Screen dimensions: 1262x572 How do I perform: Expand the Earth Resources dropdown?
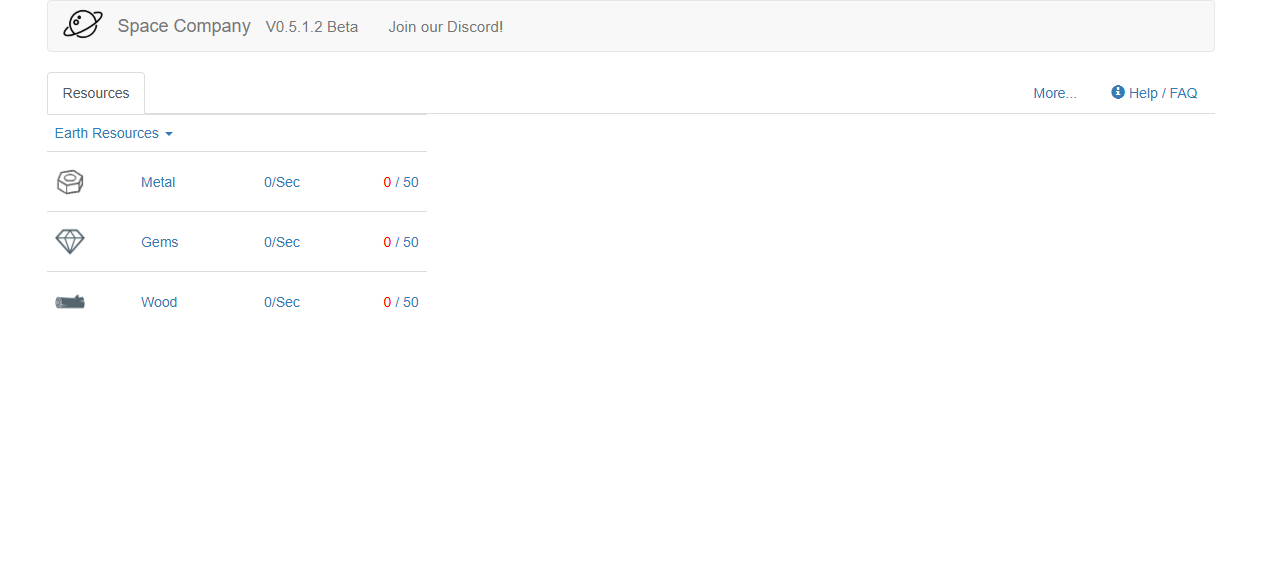click(107, 133)
